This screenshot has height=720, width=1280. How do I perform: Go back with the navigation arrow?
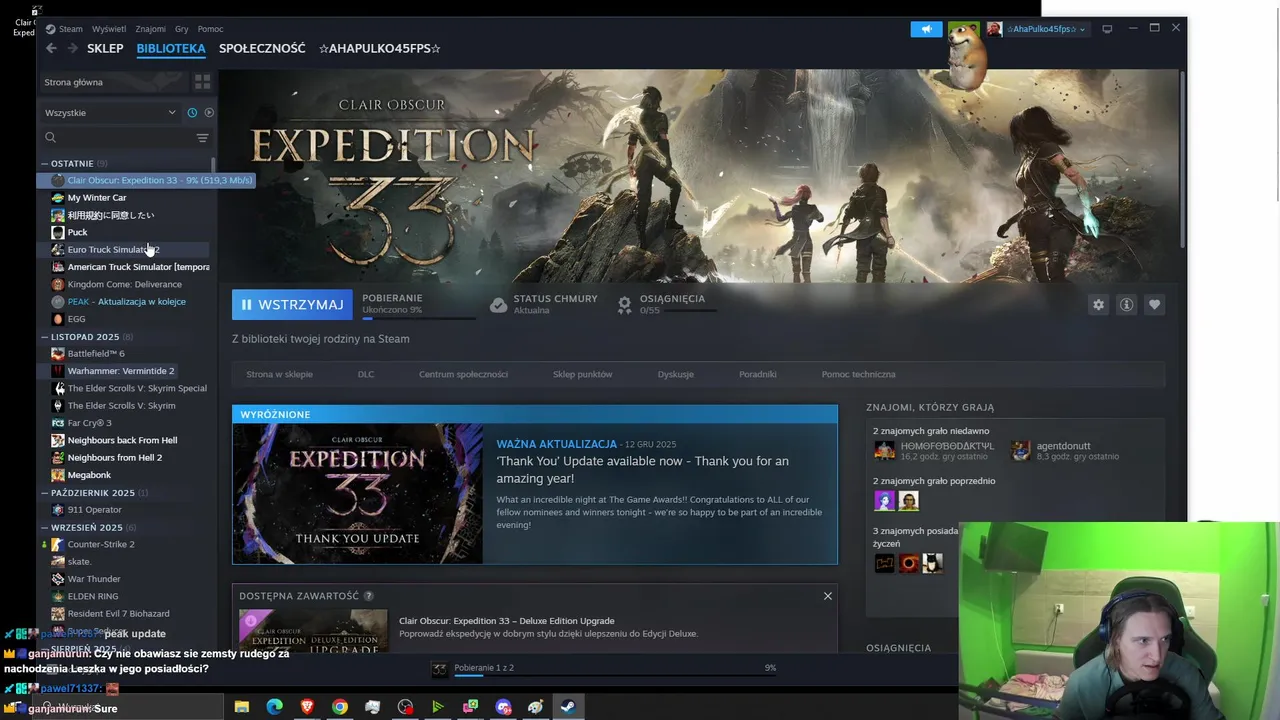[x=52, y=48]
